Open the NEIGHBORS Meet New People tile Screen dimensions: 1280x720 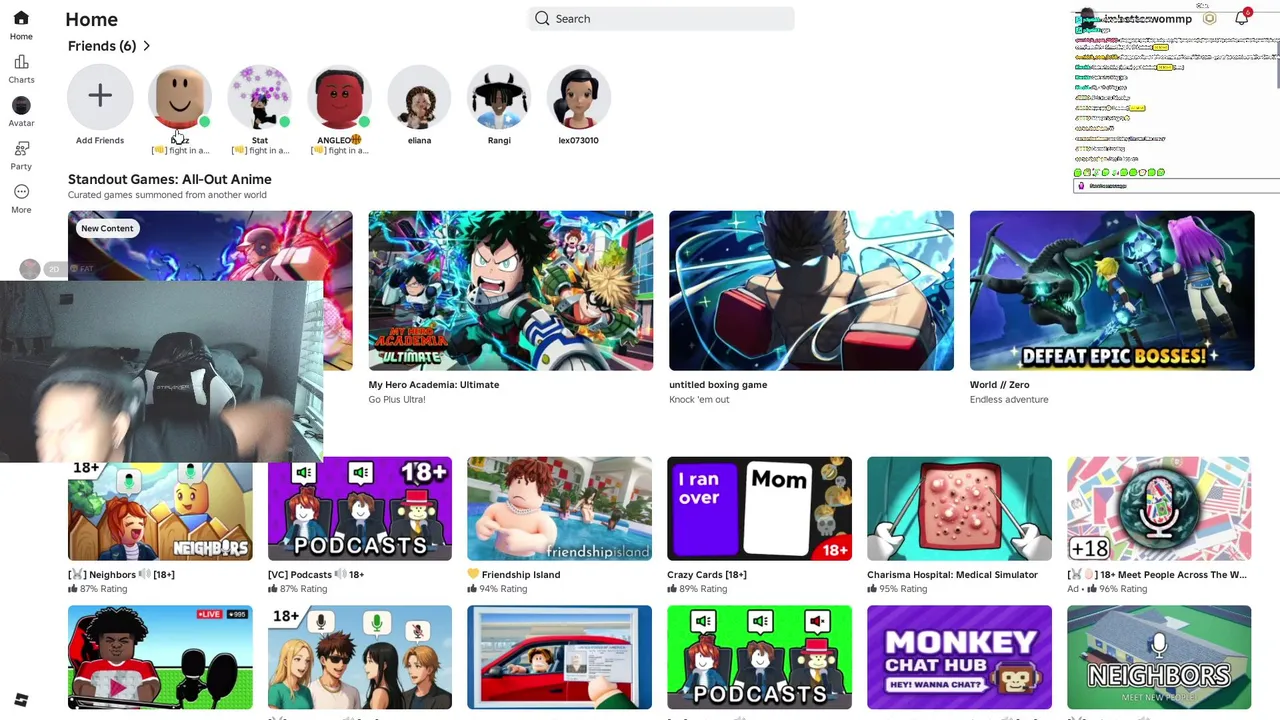click(1159, 657)
